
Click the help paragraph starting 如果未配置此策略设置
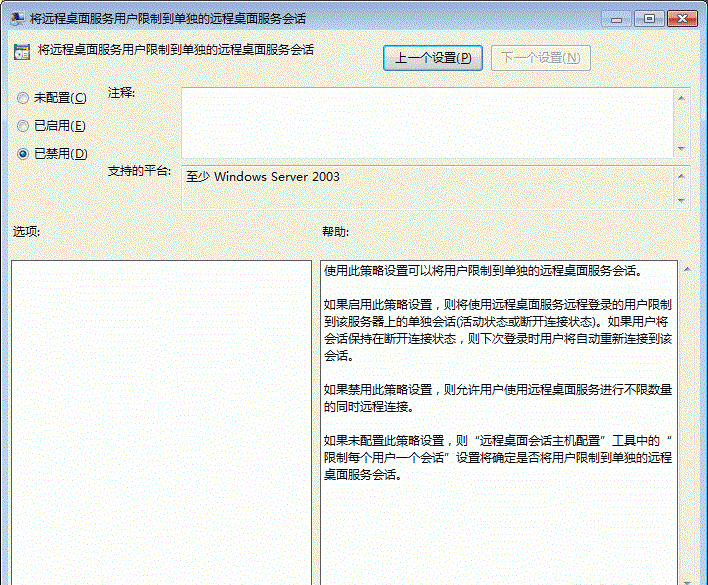[x=498, y=458]
